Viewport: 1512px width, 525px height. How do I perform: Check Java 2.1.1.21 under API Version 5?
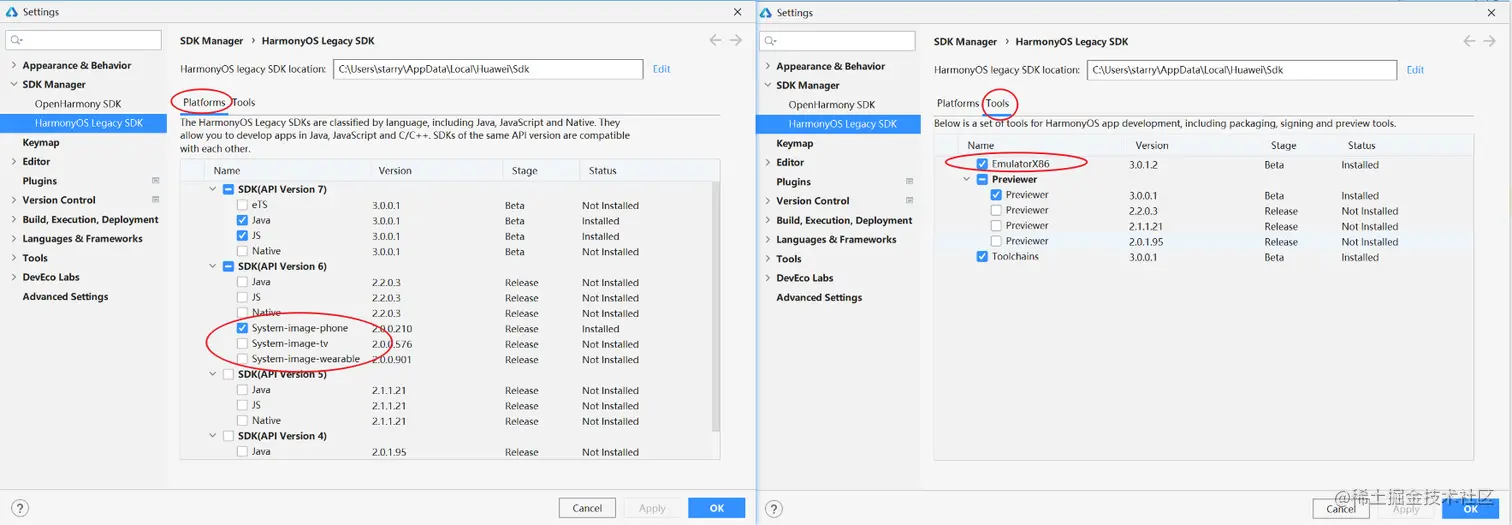coord(242,390)
